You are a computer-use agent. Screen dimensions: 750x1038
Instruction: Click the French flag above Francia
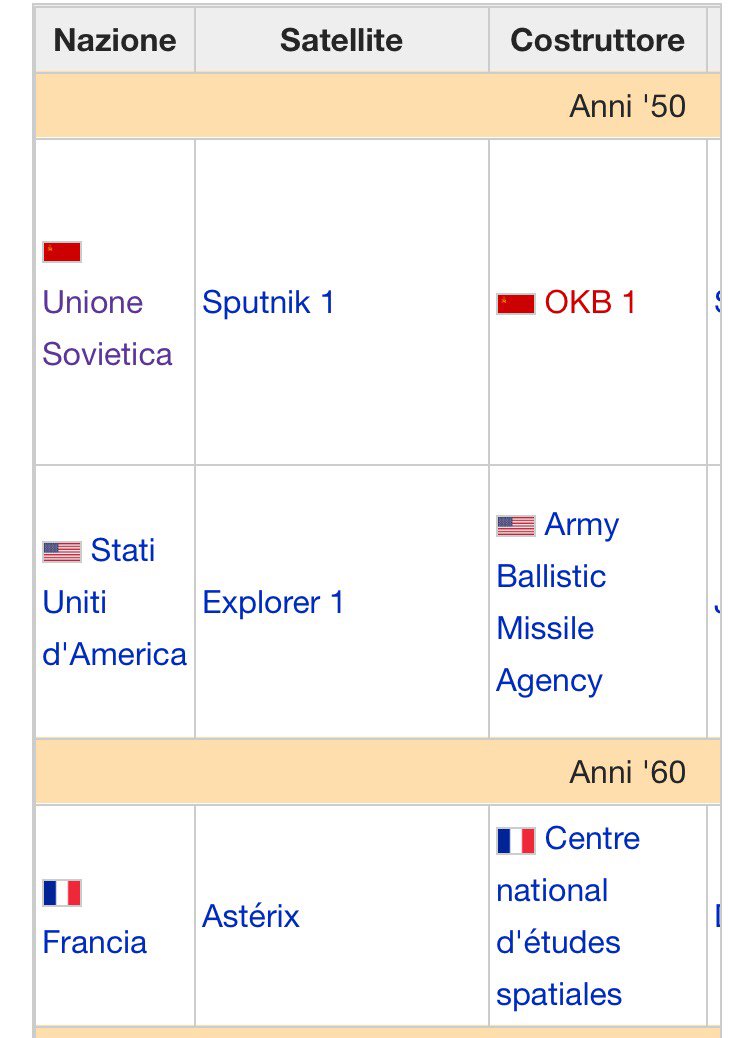pyautogui.click(x=62, y=892)
